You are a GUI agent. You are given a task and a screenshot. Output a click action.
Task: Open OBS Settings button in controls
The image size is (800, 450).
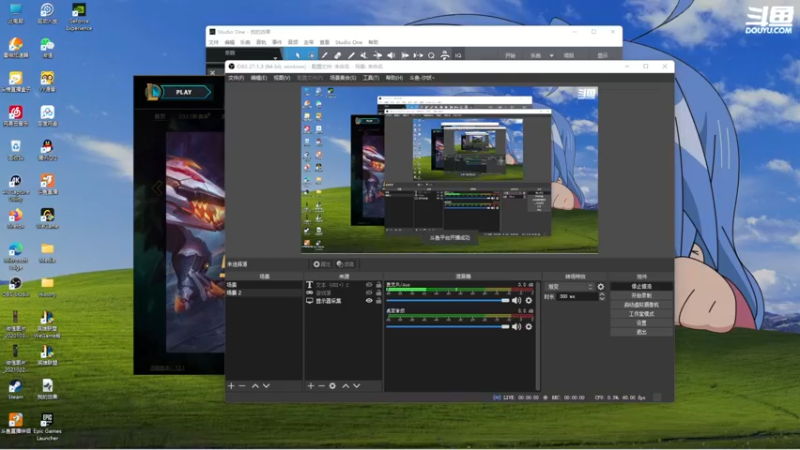pos(641,323)
